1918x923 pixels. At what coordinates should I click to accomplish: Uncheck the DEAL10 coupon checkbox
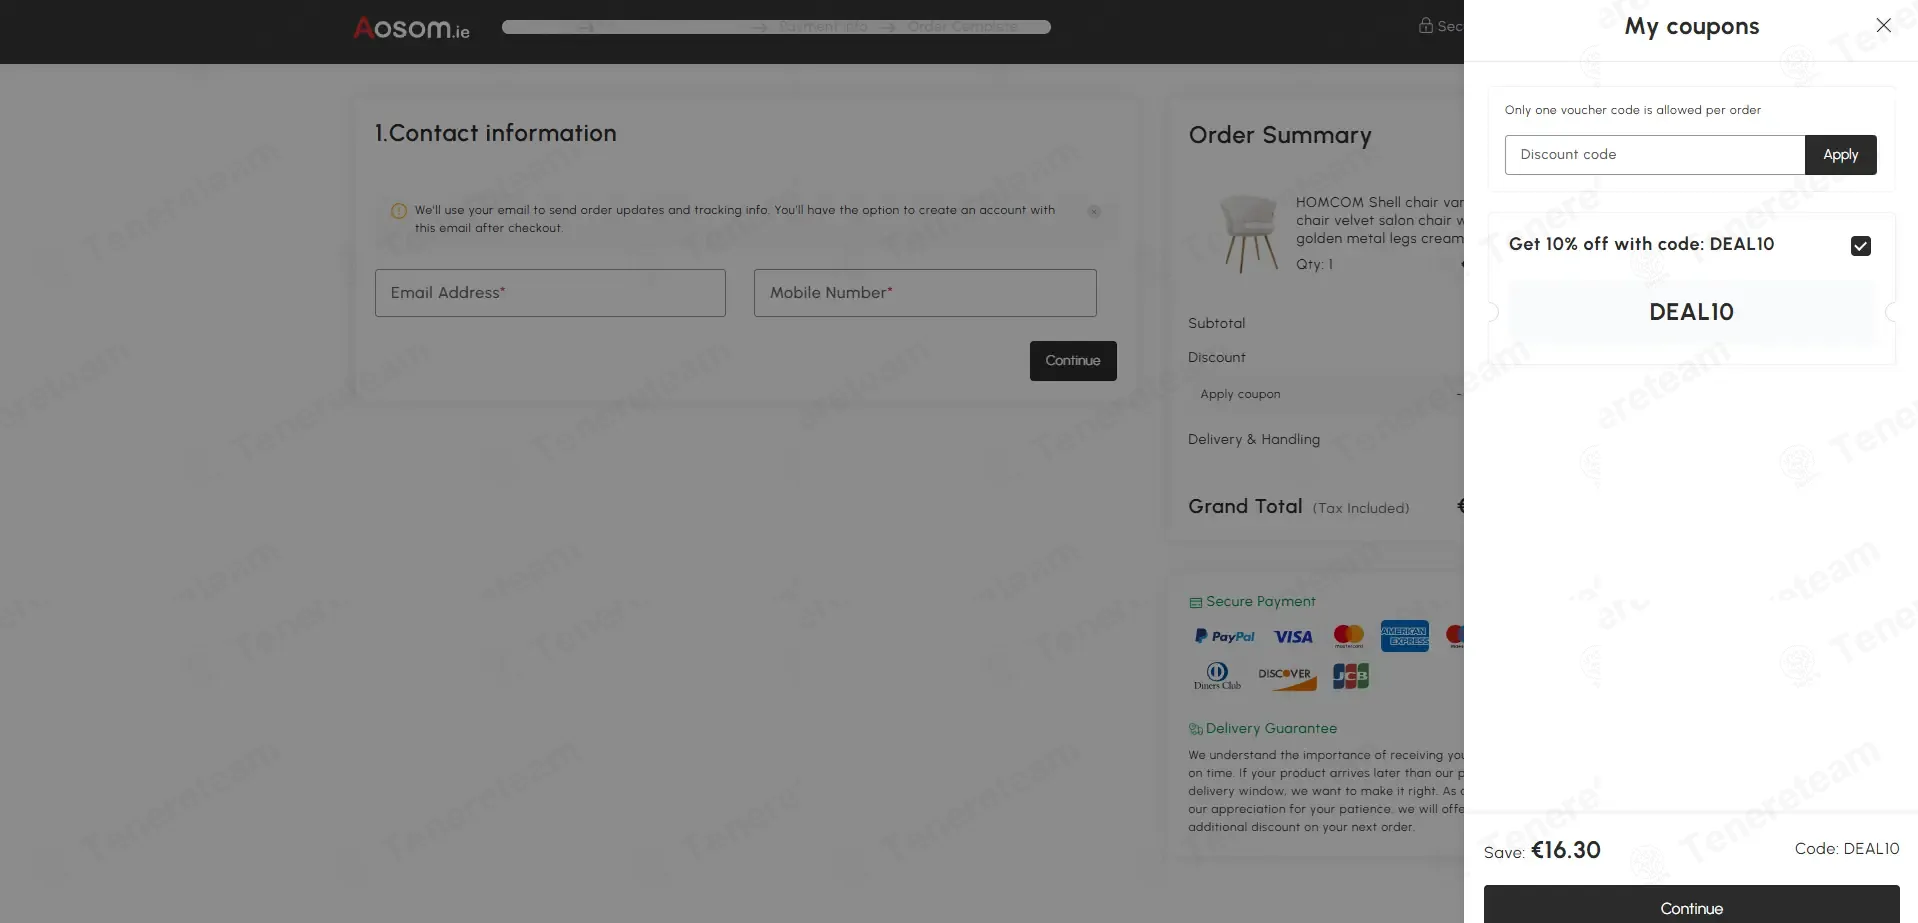[x=1860, y=246]
